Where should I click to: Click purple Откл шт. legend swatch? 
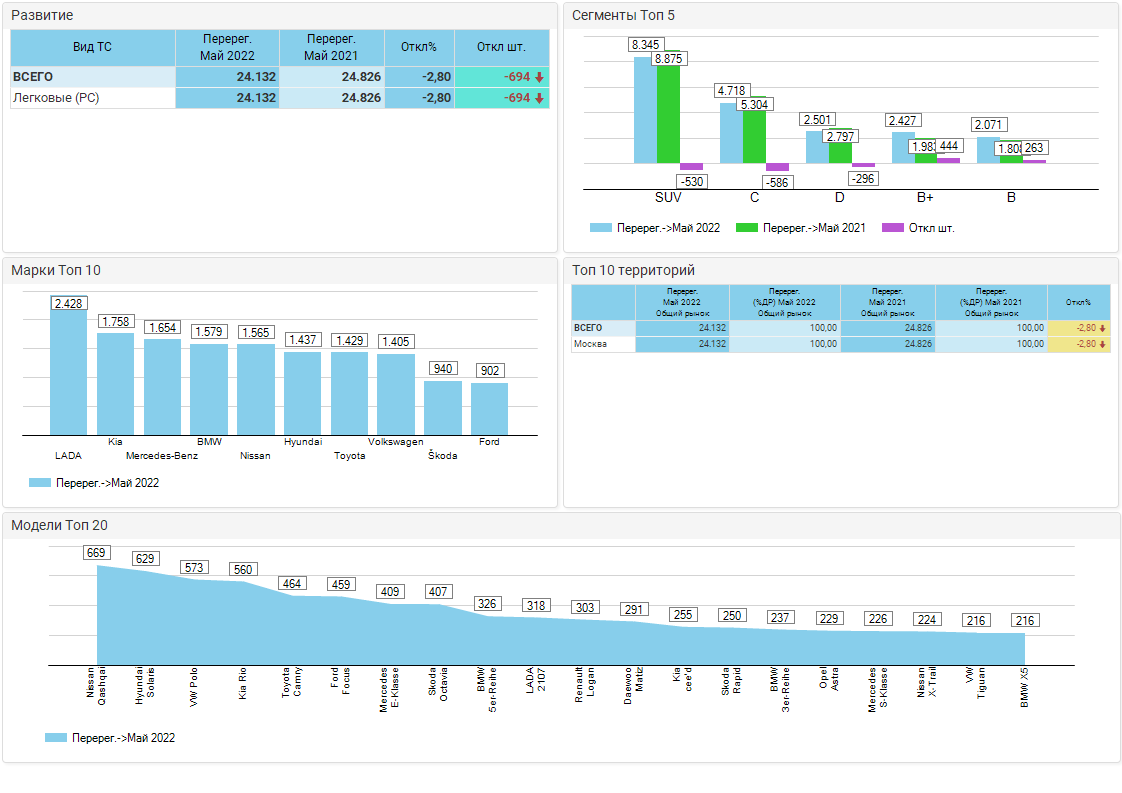pos(893,228)
